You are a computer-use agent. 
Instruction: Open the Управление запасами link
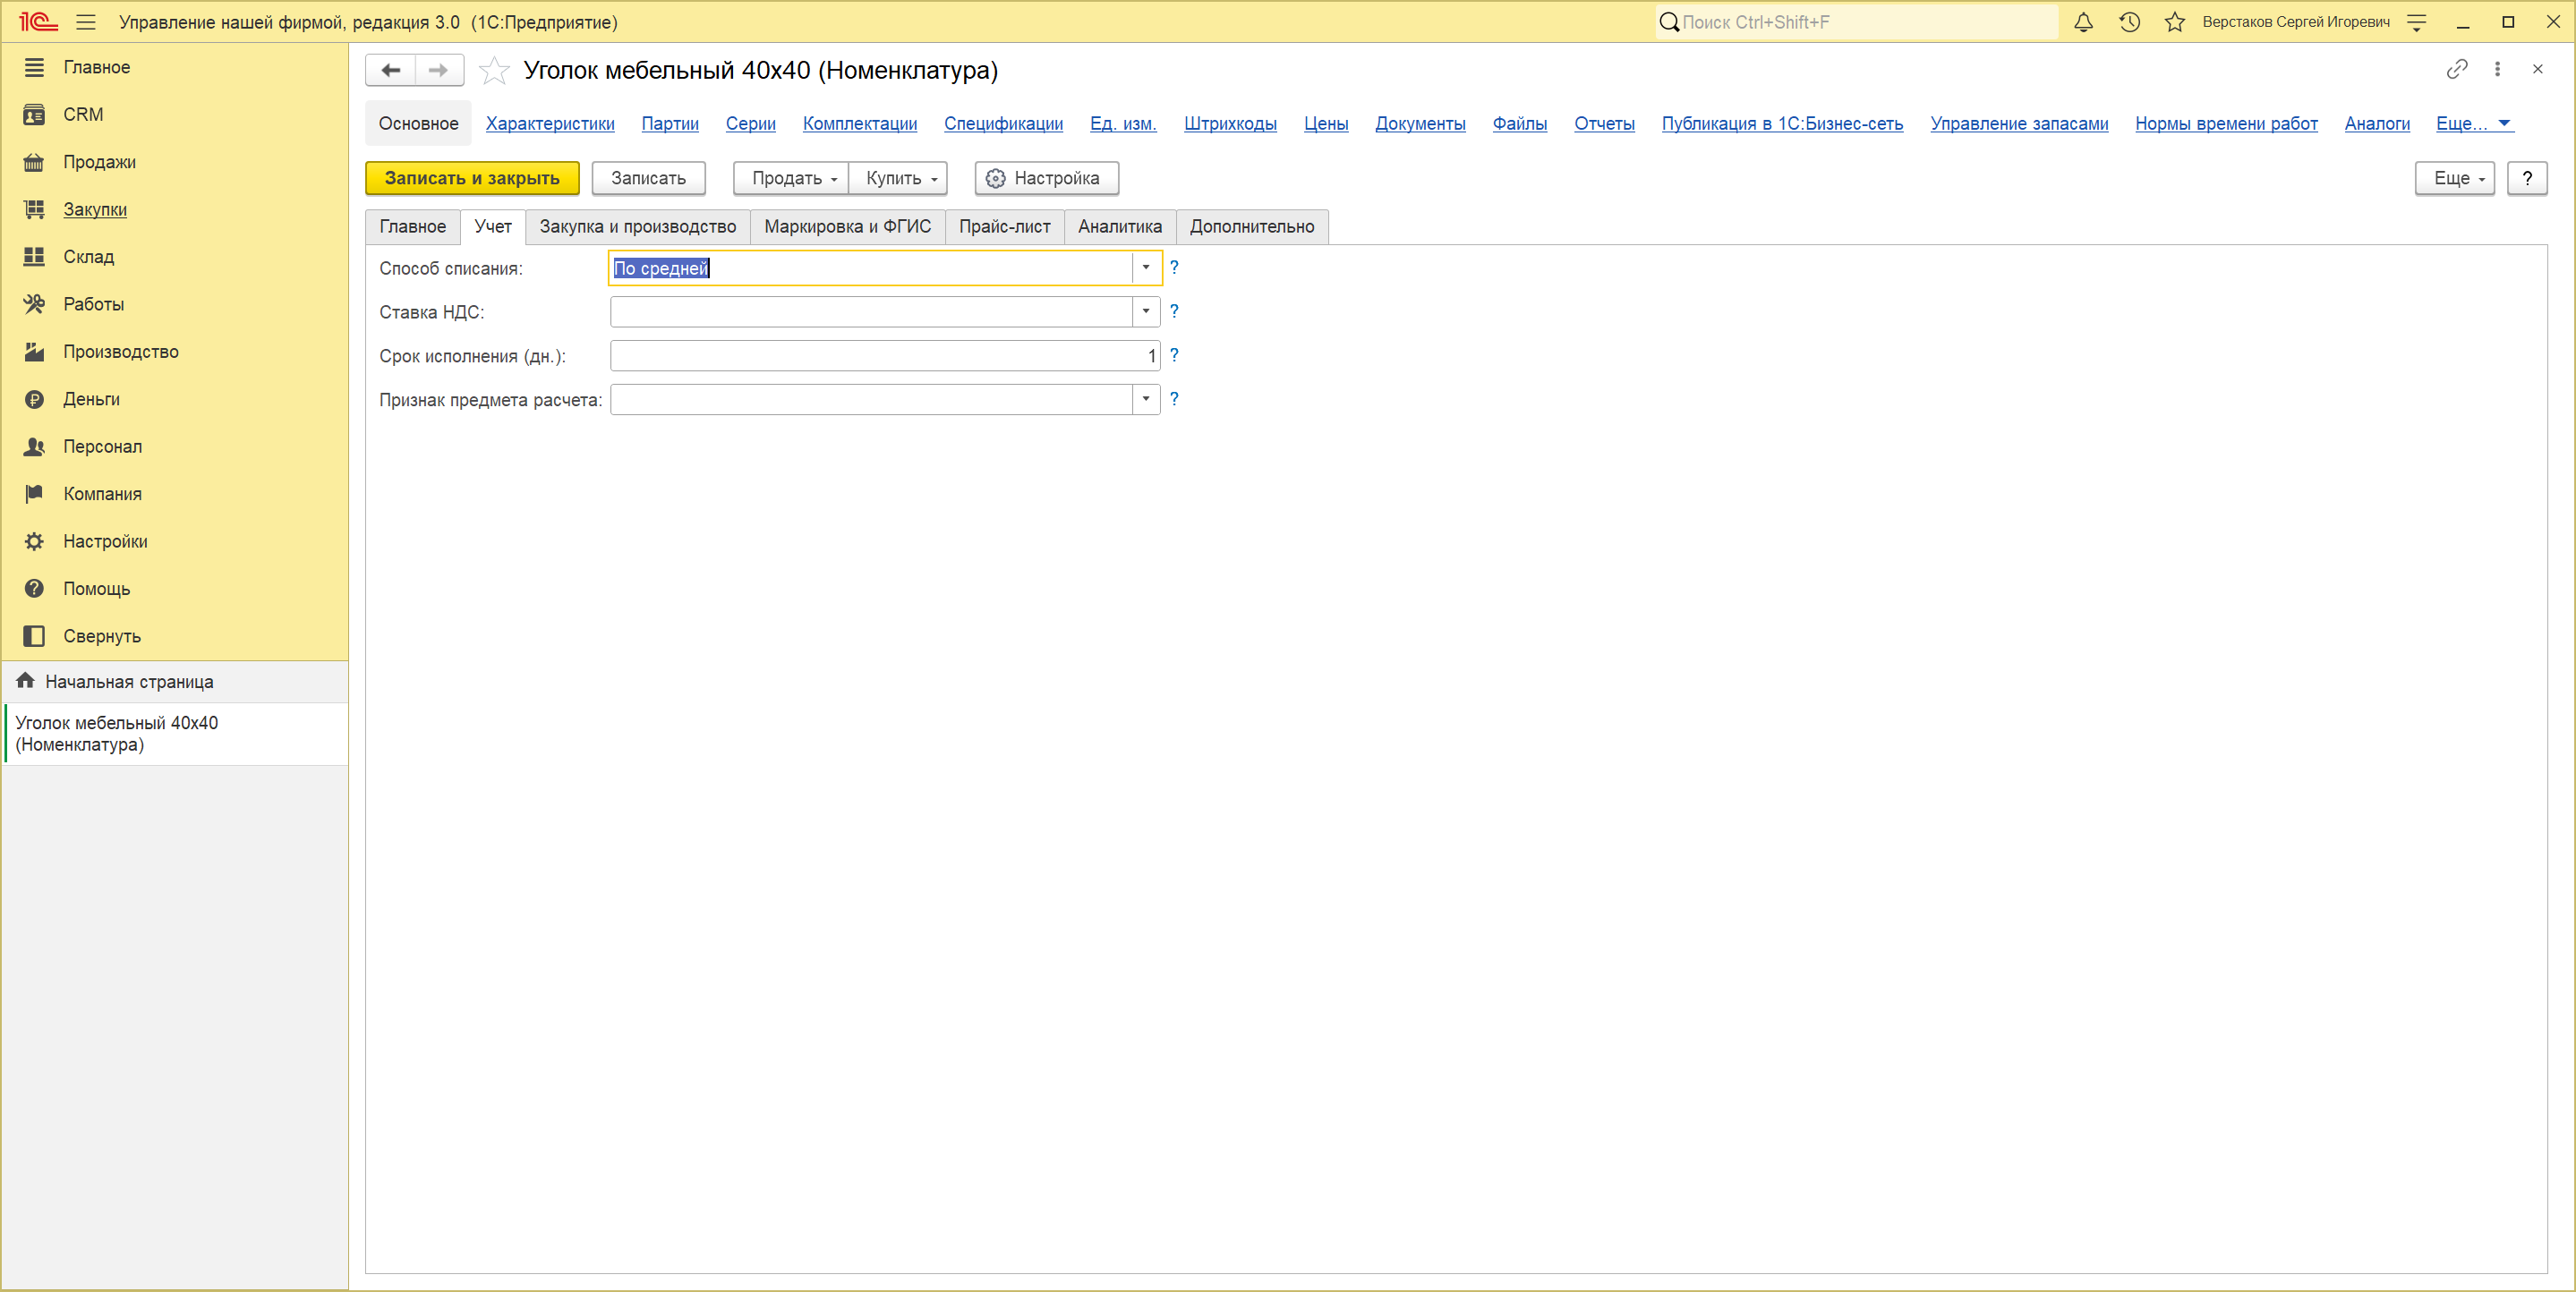(2019, 124)
